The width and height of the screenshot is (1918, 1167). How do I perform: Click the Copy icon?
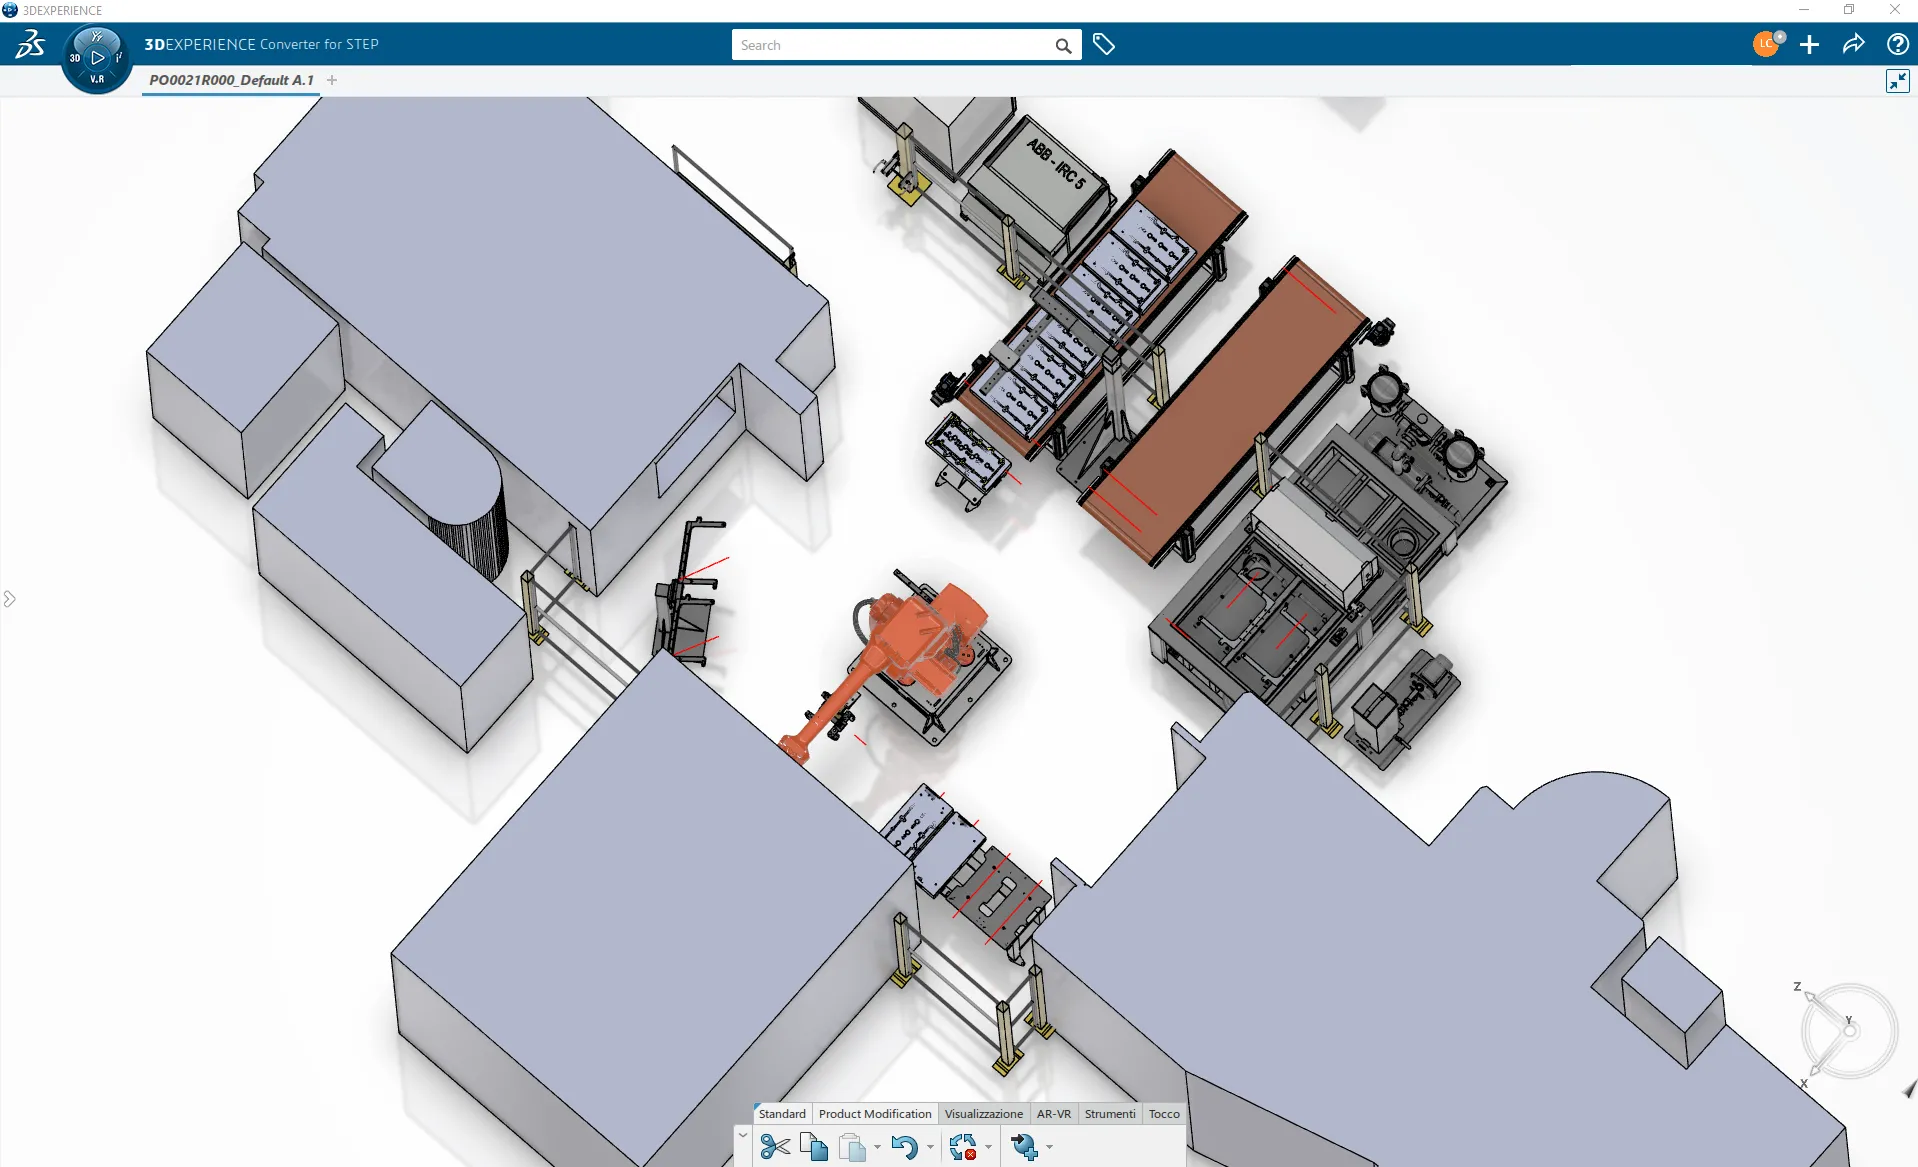click(812, 1147)
